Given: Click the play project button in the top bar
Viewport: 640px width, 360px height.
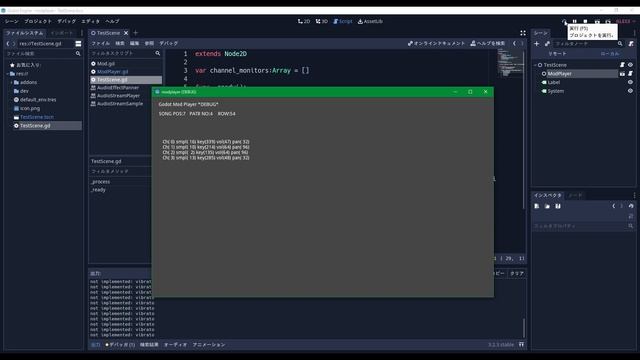Looking at the screenshot, I should 564,22.
